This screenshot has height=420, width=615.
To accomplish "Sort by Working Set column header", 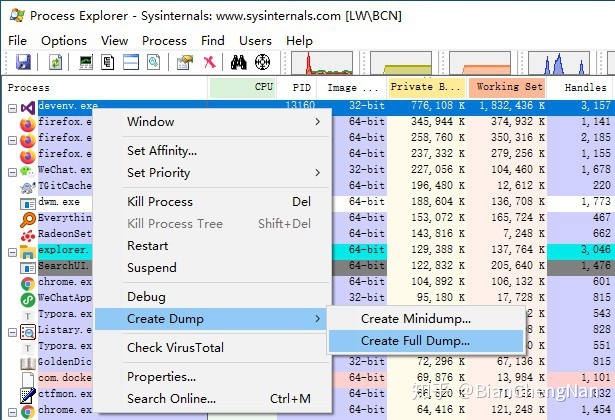I will click(507, 87).
